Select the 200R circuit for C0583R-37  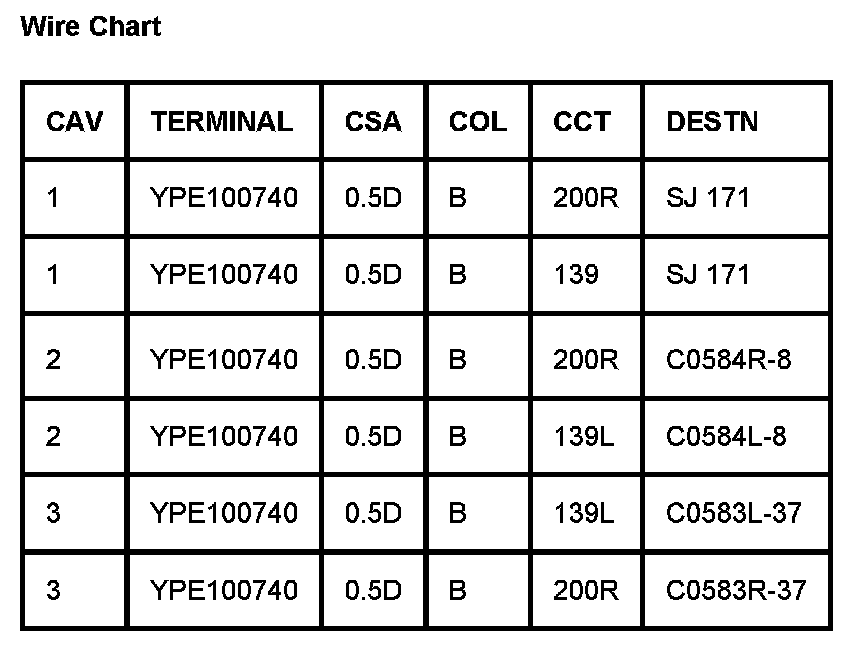(x=586, y=590)
